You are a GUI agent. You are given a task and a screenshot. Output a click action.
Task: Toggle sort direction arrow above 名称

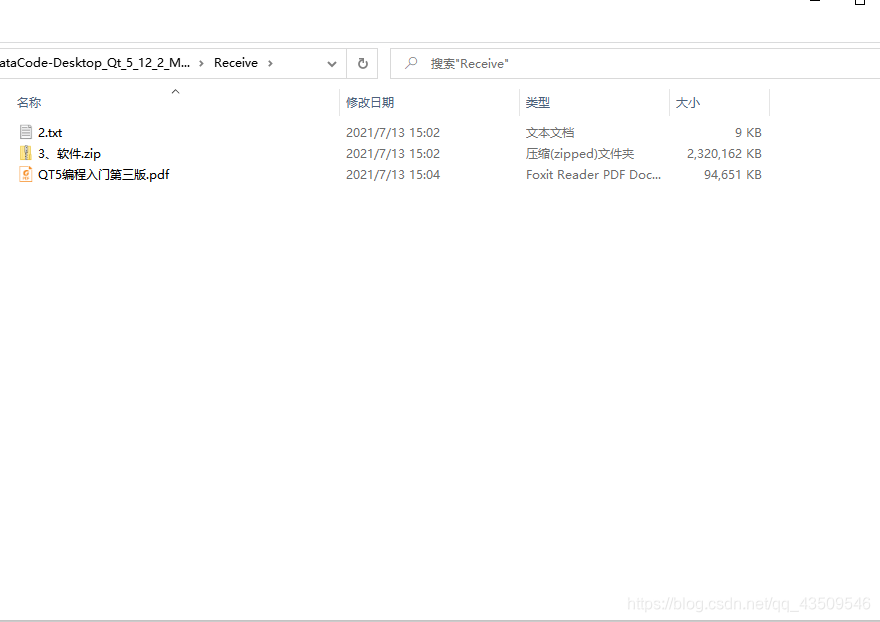click(x=175, y=92)
